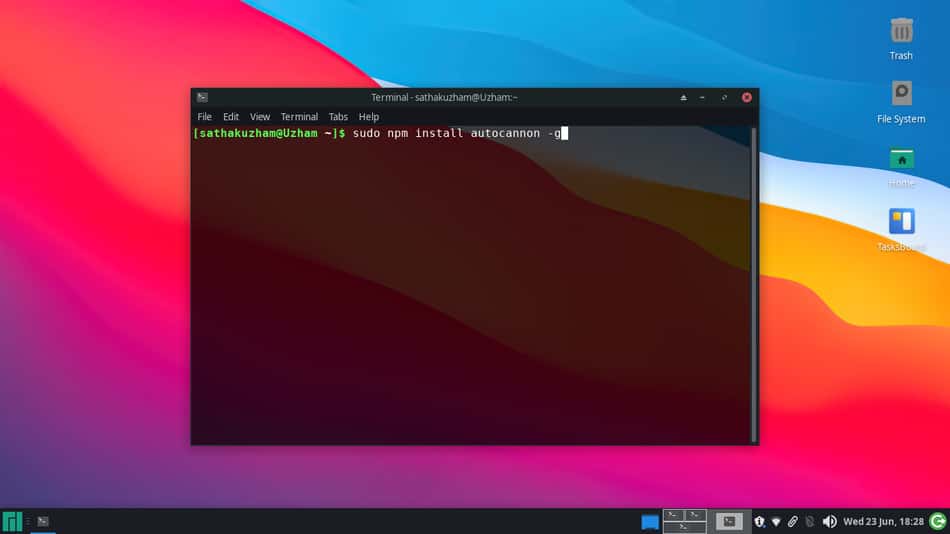Open the Edit menu in Terminal
950x534 pixels.
tap(231, 116)
